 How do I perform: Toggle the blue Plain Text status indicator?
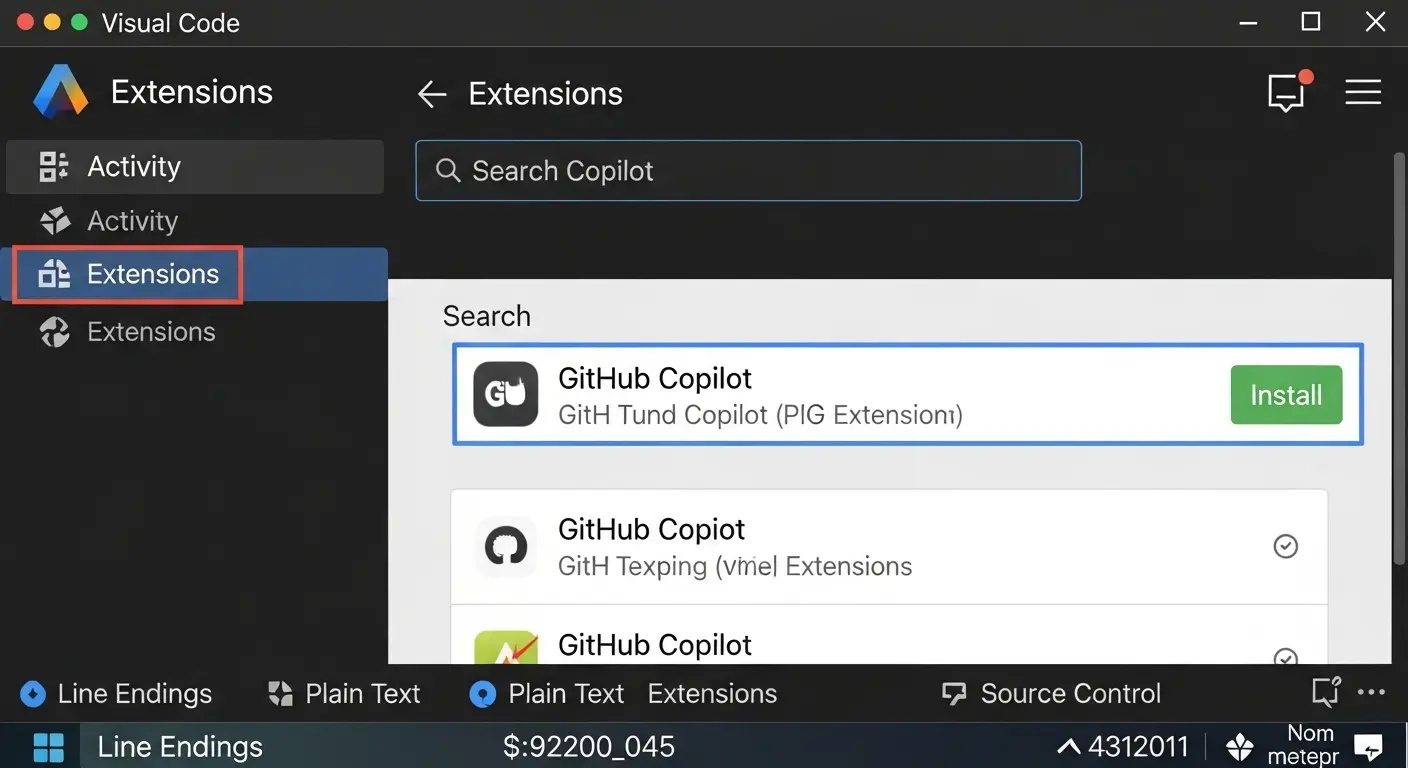[x=483, y=693]
